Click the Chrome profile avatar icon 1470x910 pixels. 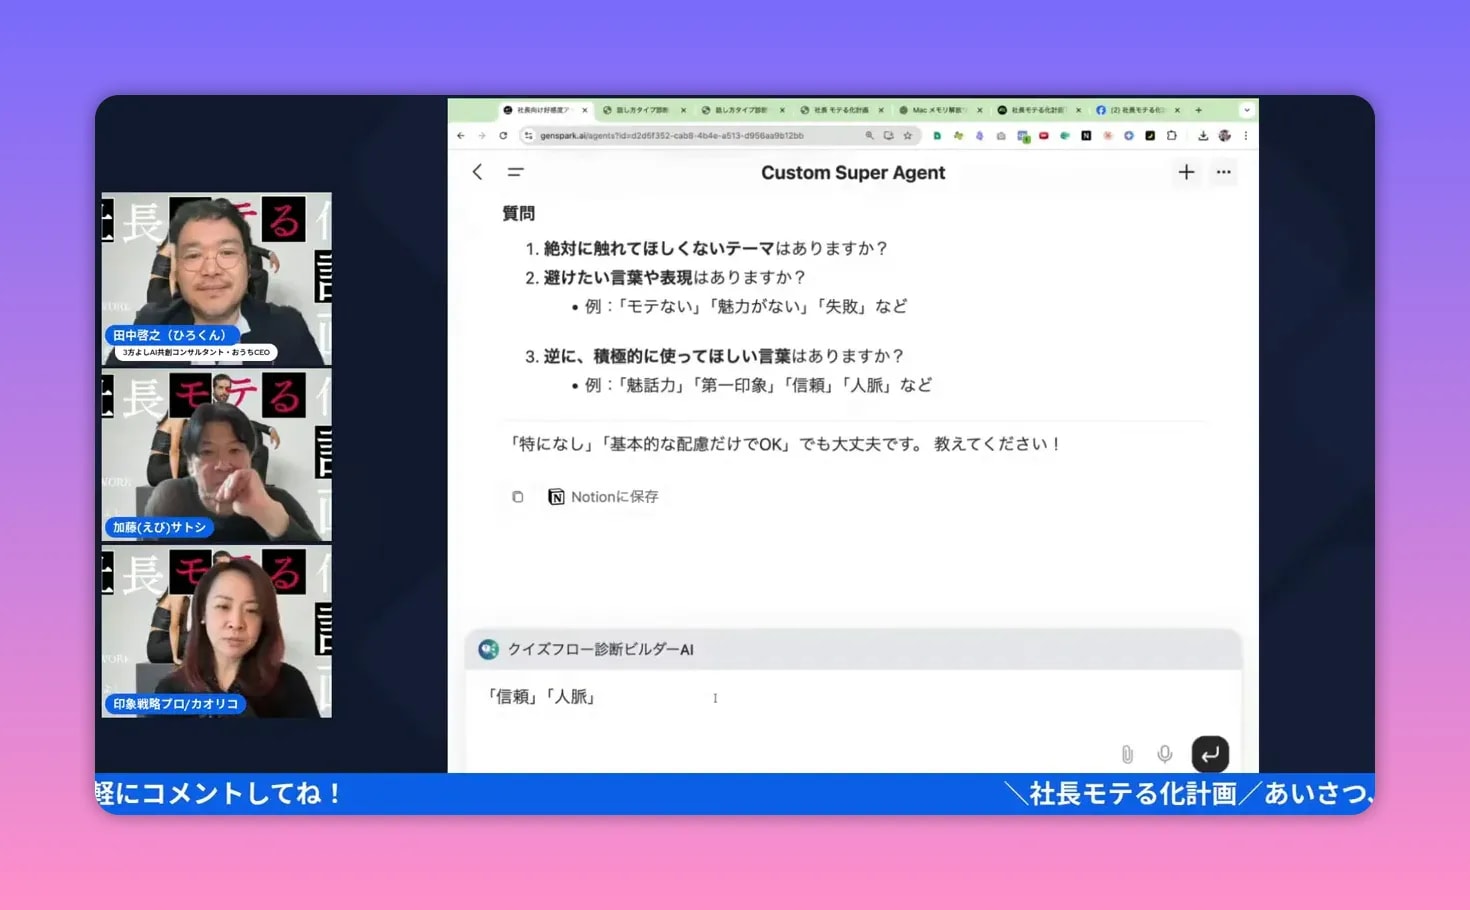click(x=1223, y=135)
